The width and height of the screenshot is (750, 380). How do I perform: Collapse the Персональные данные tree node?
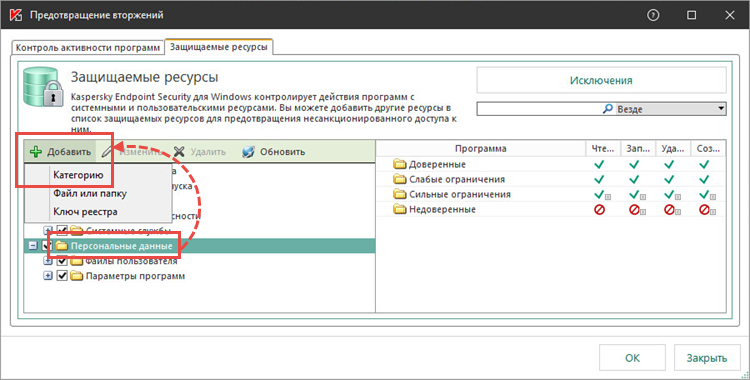point(33,246)
